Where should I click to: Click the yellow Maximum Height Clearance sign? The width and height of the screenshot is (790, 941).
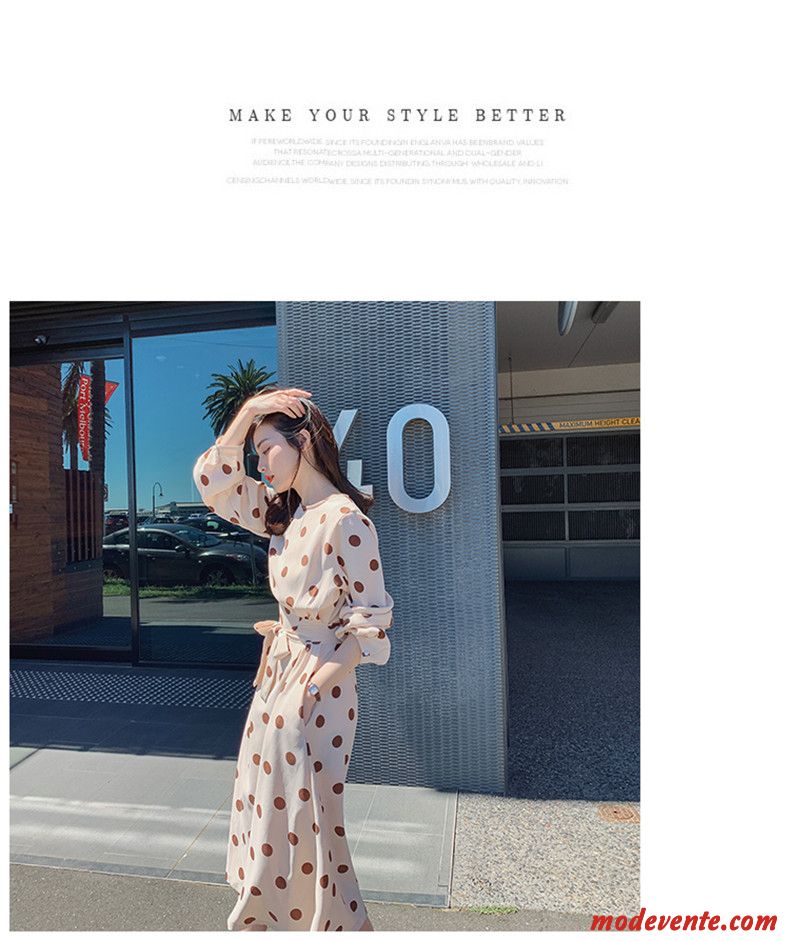(570, 425)
